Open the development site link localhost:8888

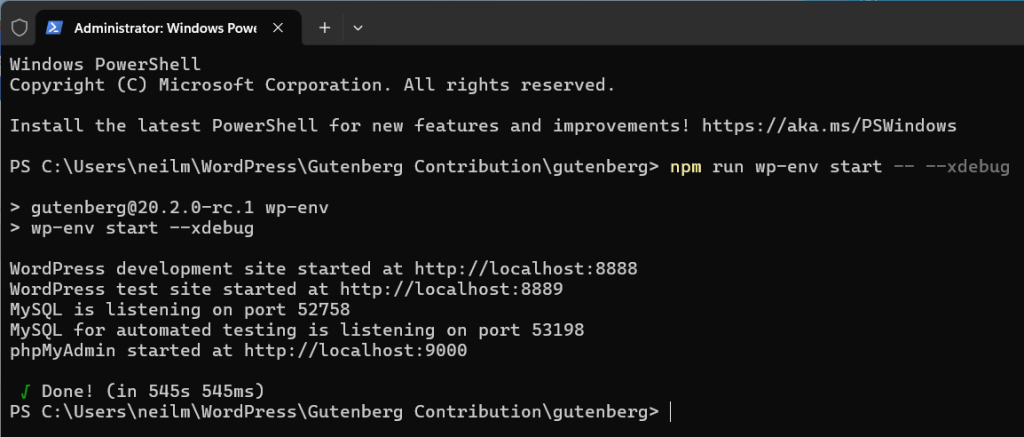[537, 269]
